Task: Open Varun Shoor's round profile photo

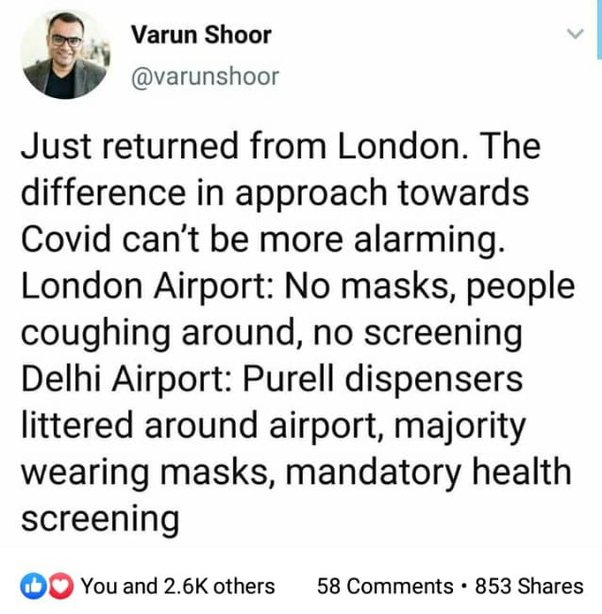Action: [x=65, y=54]
